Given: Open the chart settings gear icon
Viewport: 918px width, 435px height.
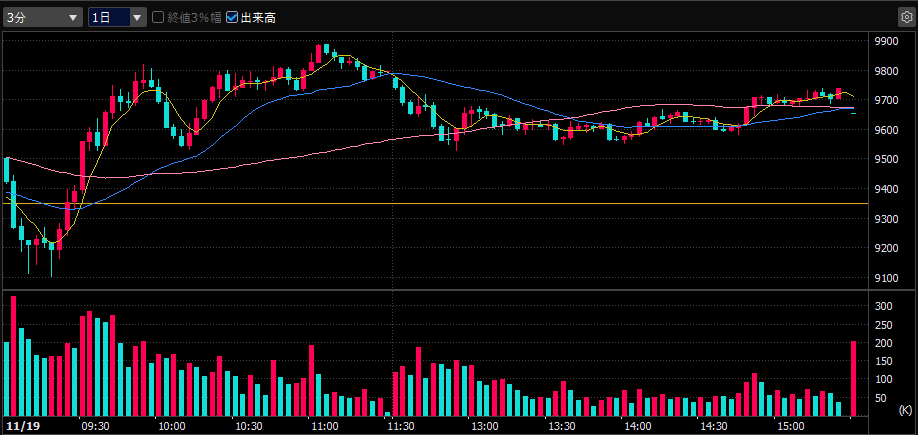Looking at the screenshot, I should click(x=905, y=17).
